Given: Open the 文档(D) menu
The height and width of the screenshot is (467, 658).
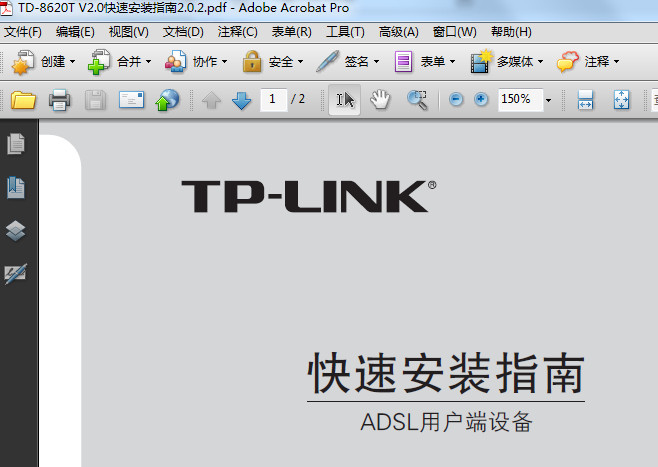Looking at the screenshot, I should (x=183, y=32).
